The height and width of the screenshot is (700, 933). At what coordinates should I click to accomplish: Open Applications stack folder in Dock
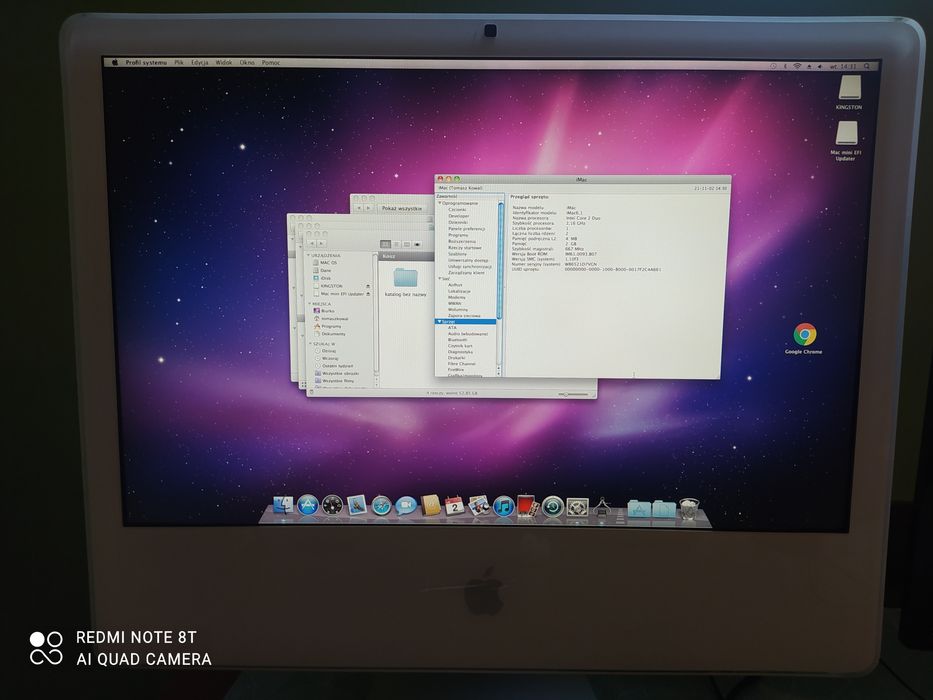pyautogui.click(x=639, y=509)
